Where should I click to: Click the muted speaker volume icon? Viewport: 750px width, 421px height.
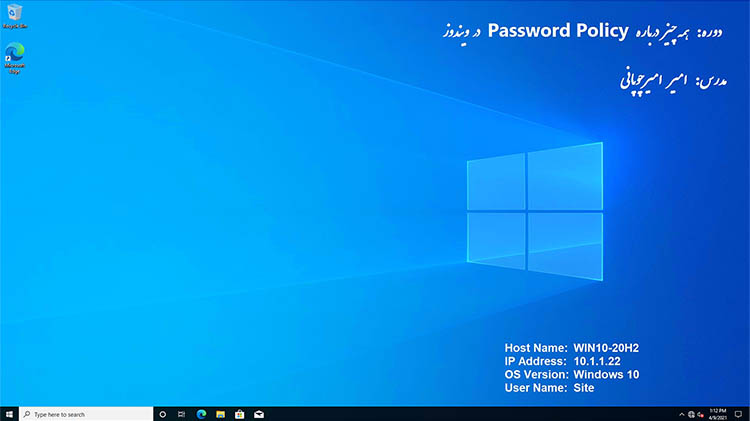click(x=700, y=414)
